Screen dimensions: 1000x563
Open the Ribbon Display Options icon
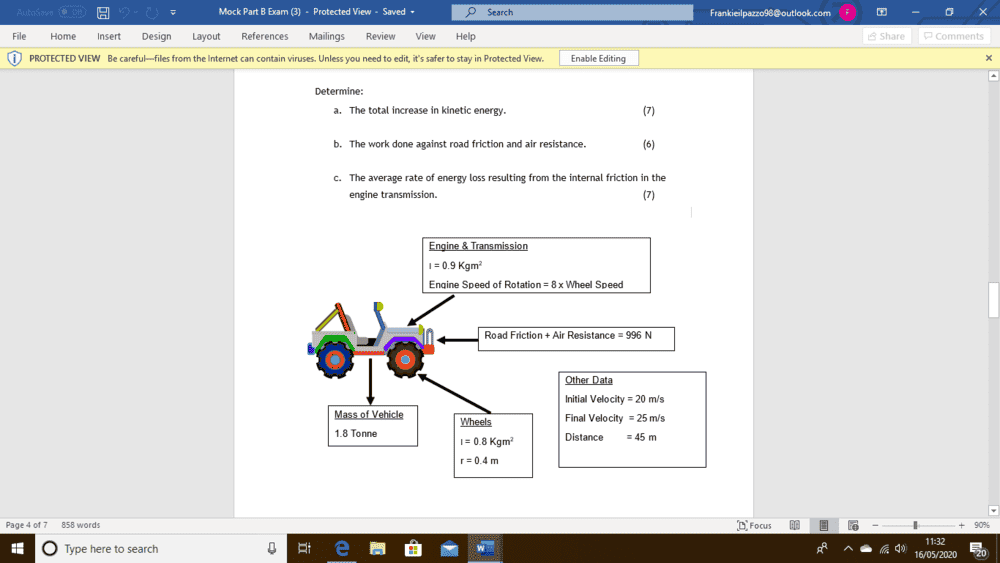tap(882, 13)
